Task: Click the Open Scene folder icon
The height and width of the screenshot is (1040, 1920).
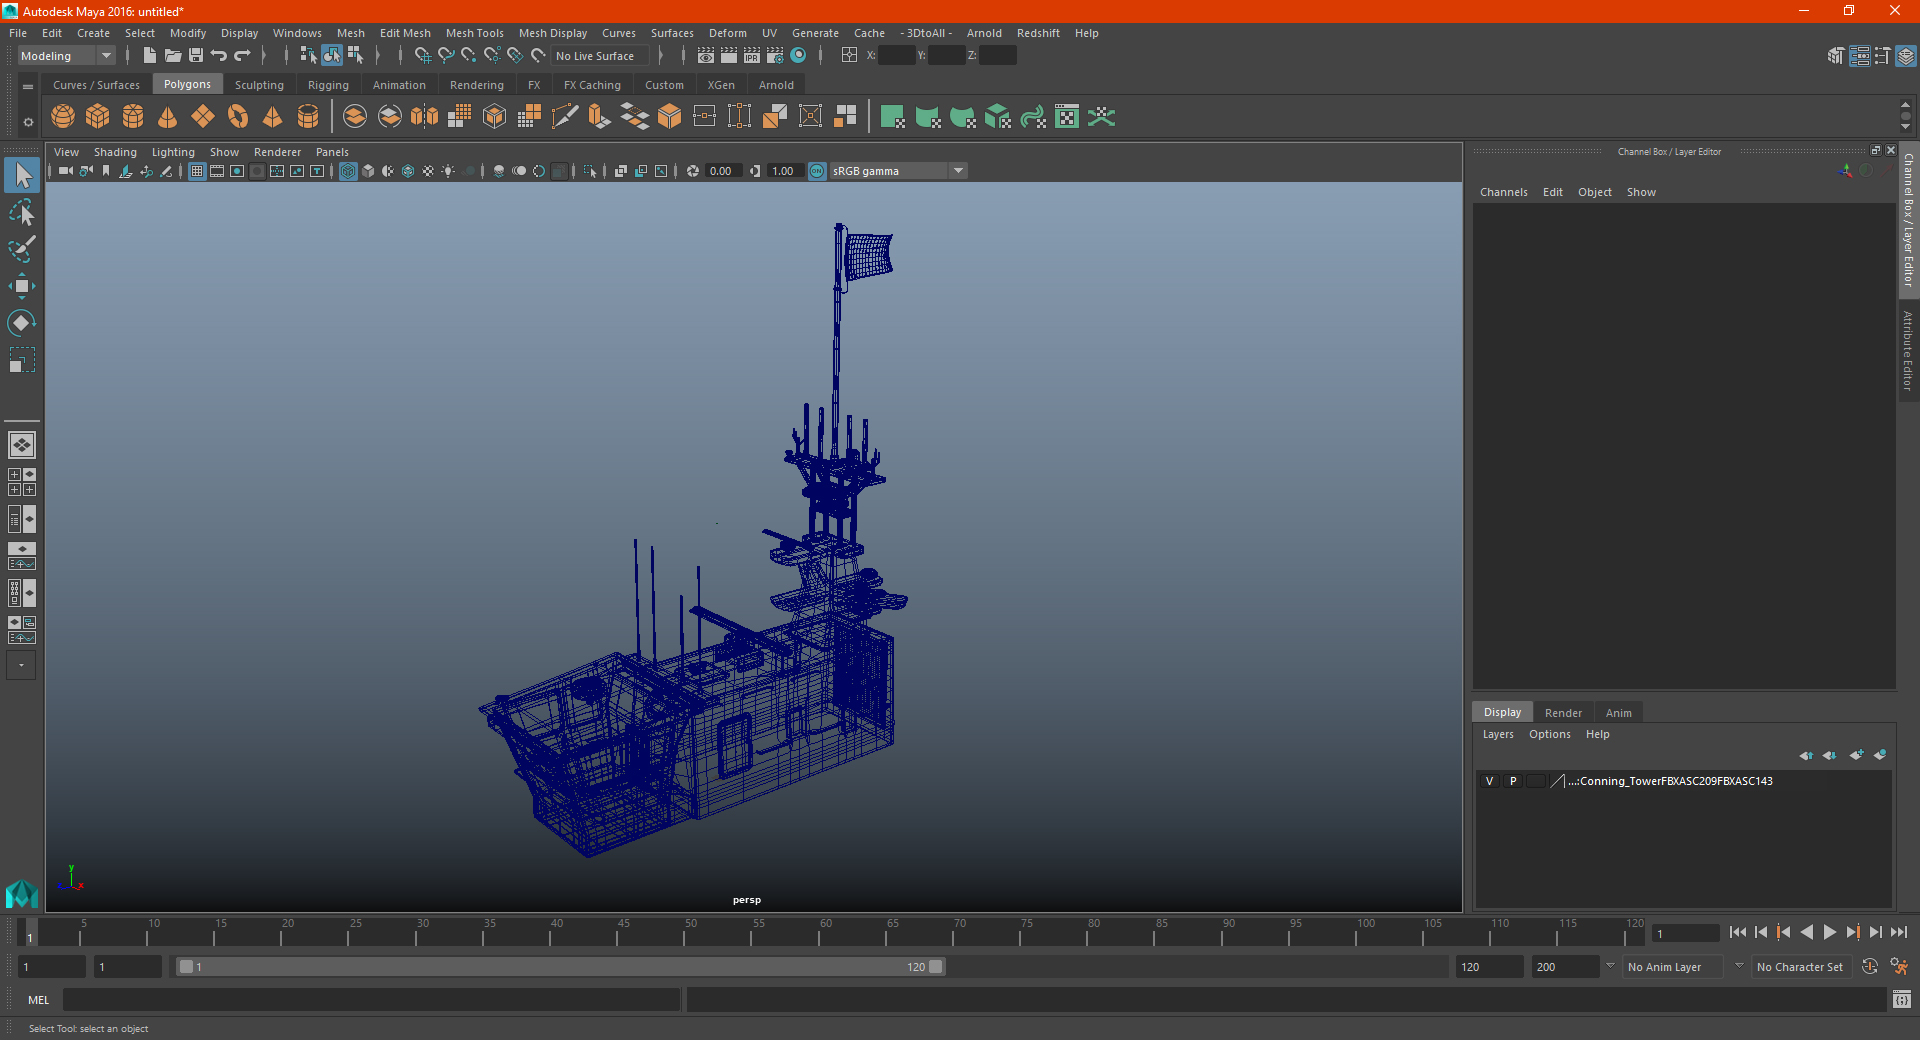Action: pyautogui.click(x=172, y=56)
